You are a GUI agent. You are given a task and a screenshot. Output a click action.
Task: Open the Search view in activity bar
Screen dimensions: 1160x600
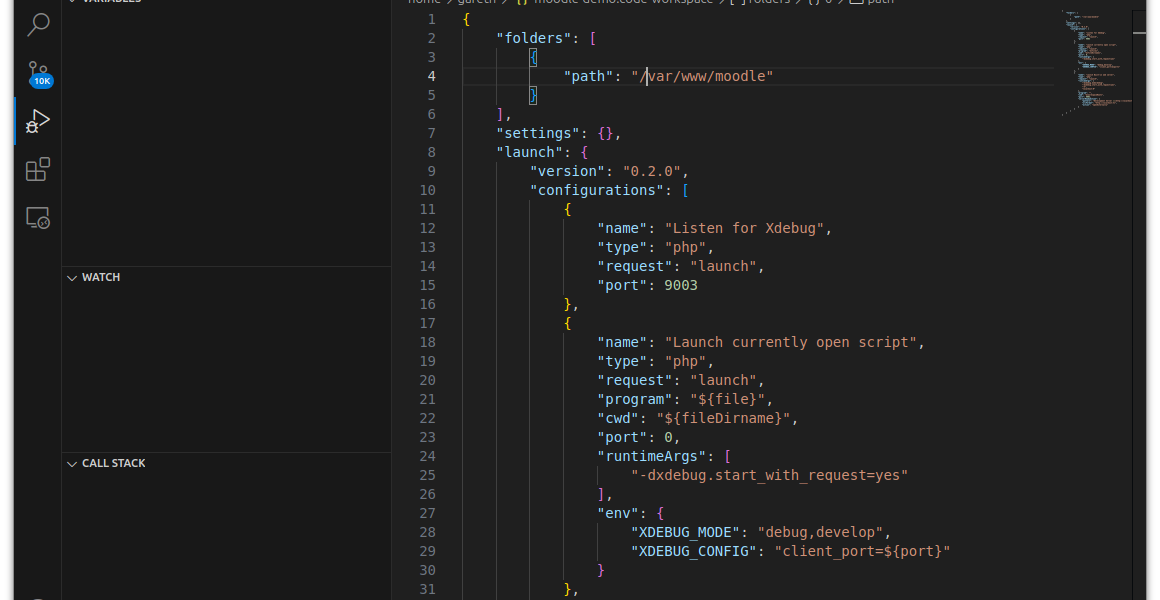pyautogui.click(x=38, y=24)
